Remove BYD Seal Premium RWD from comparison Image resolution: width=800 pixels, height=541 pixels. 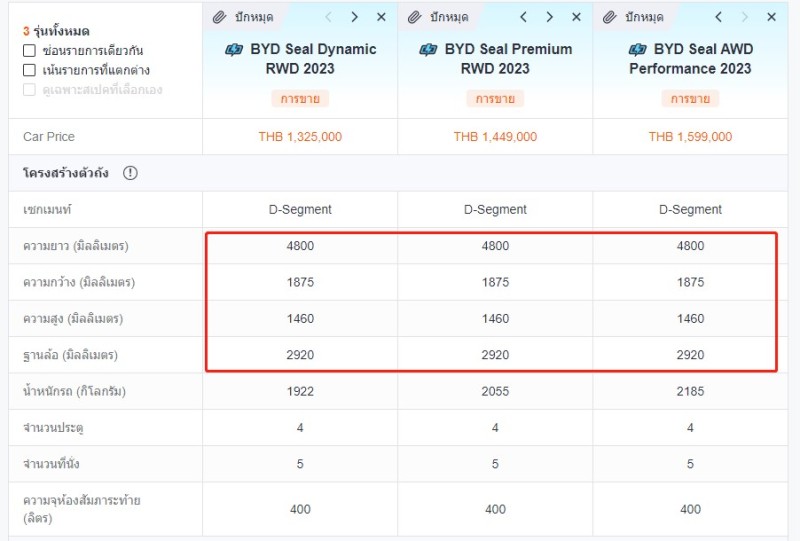[577, 17]
